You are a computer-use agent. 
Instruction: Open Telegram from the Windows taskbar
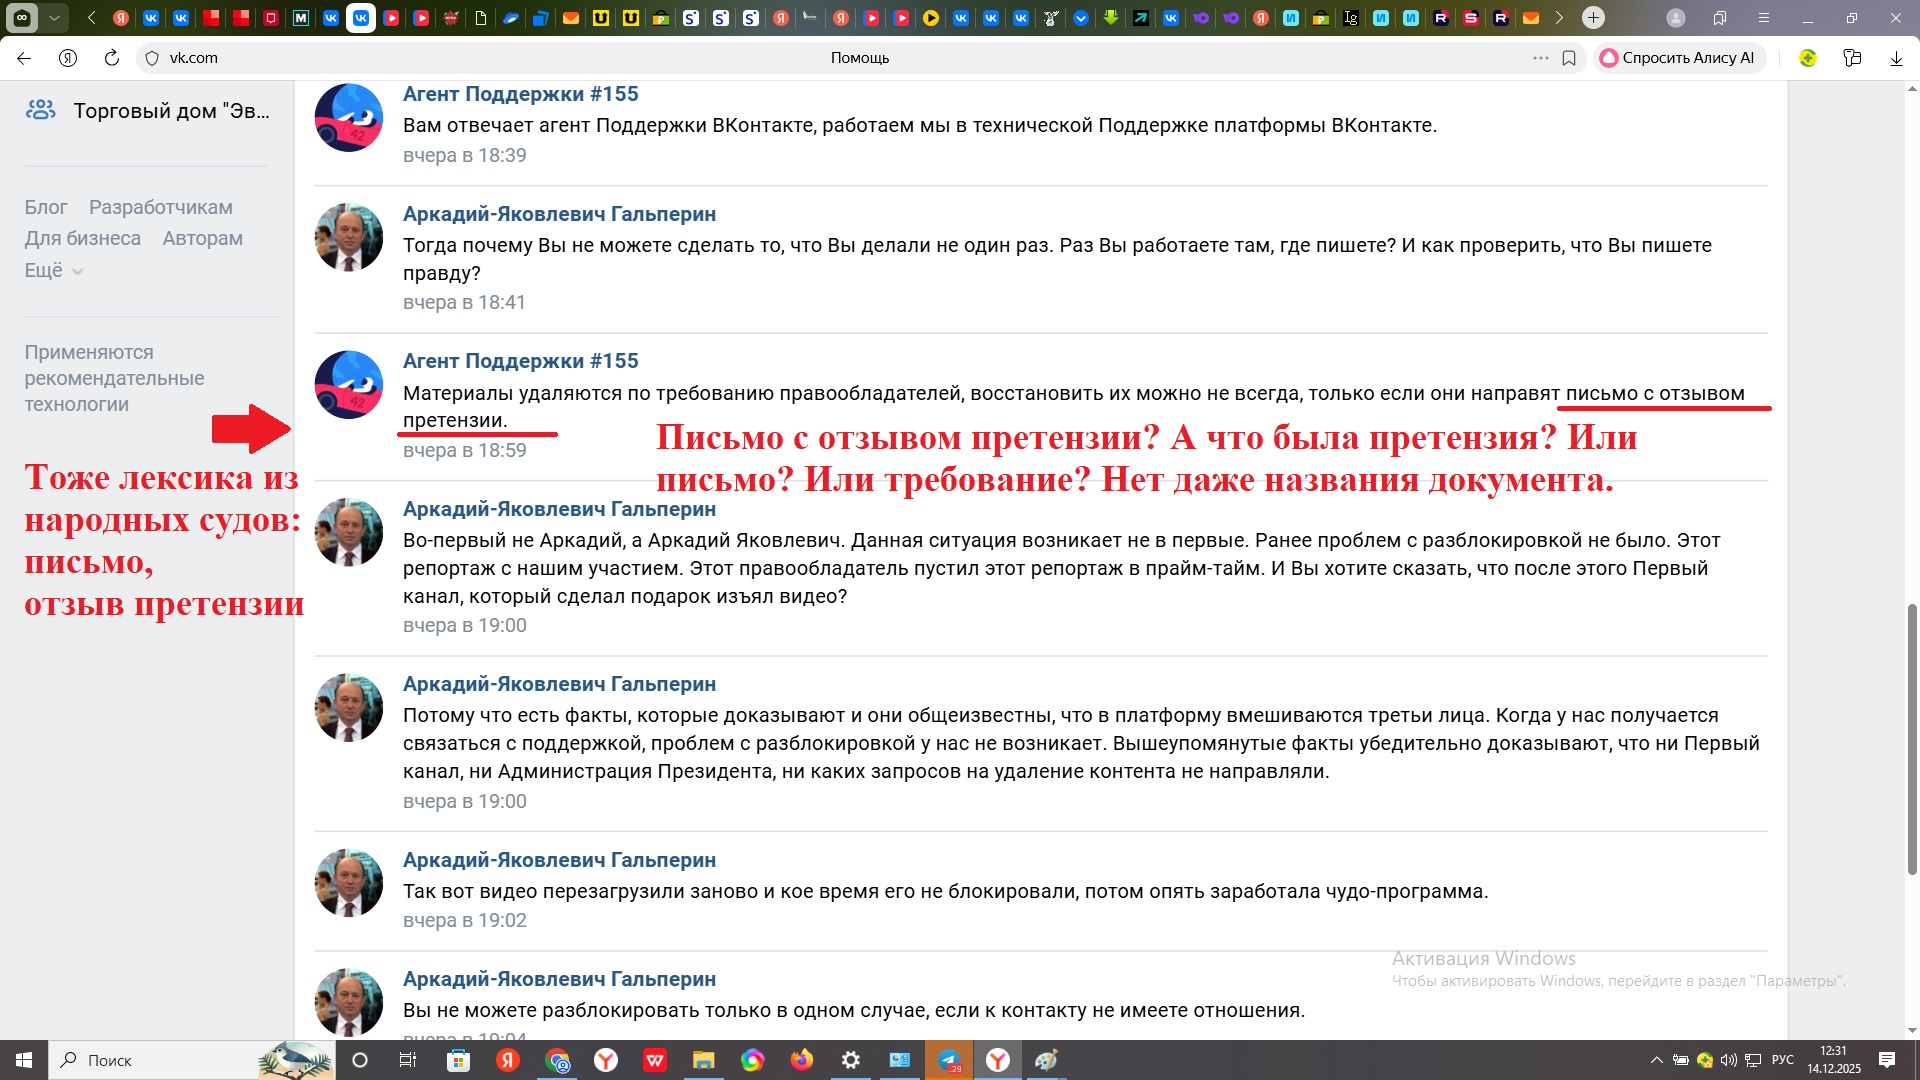948,1060
